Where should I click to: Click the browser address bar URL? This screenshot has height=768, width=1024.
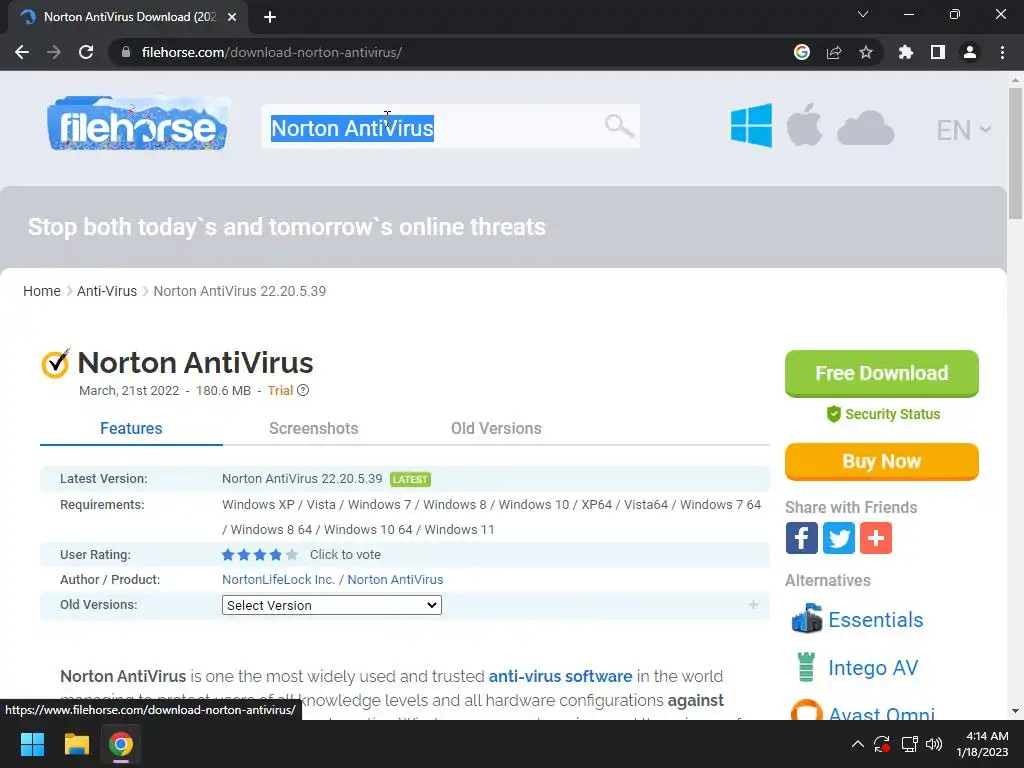272,52
